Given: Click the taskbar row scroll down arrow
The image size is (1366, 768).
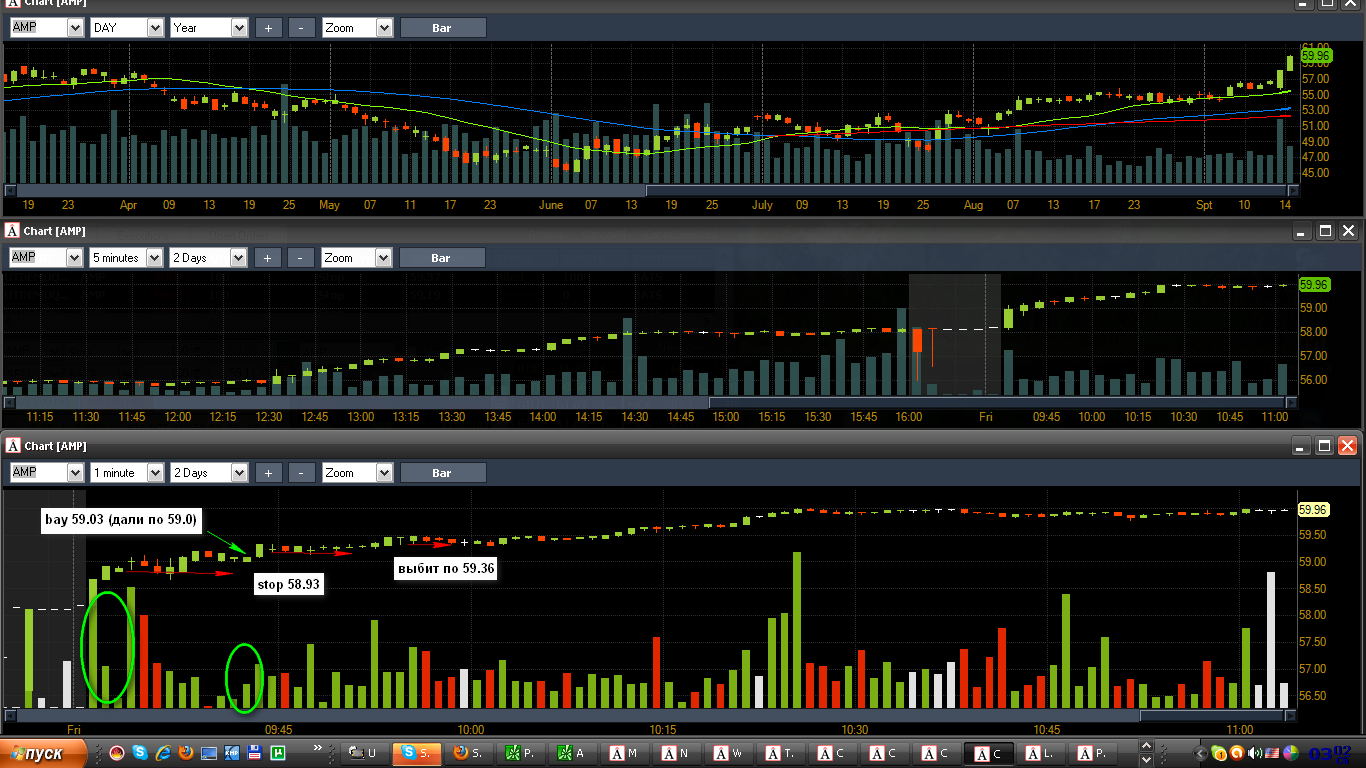Looking at the screenshot, I should (1146, 759).
